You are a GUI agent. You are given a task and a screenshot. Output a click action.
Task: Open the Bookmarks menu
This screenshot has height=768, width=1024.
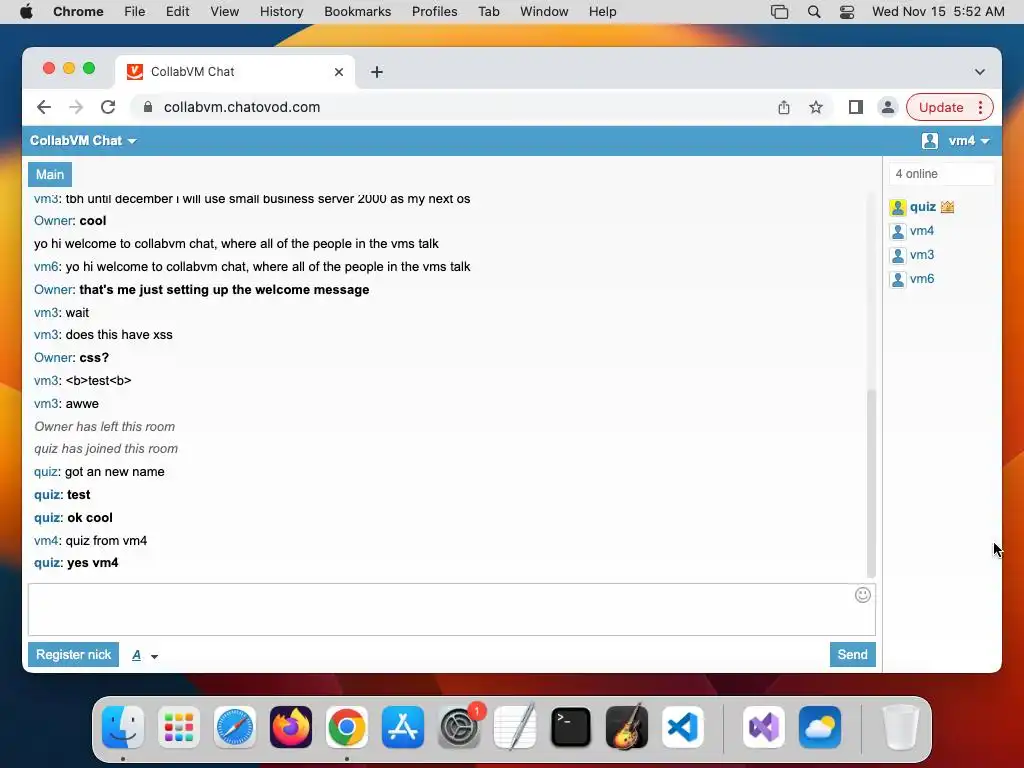[357, 12]
